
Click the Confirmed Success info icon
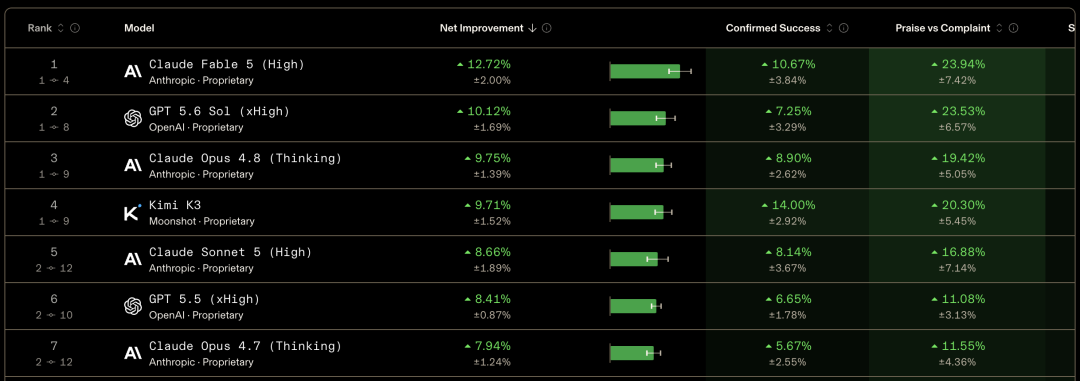pos(843,28)
